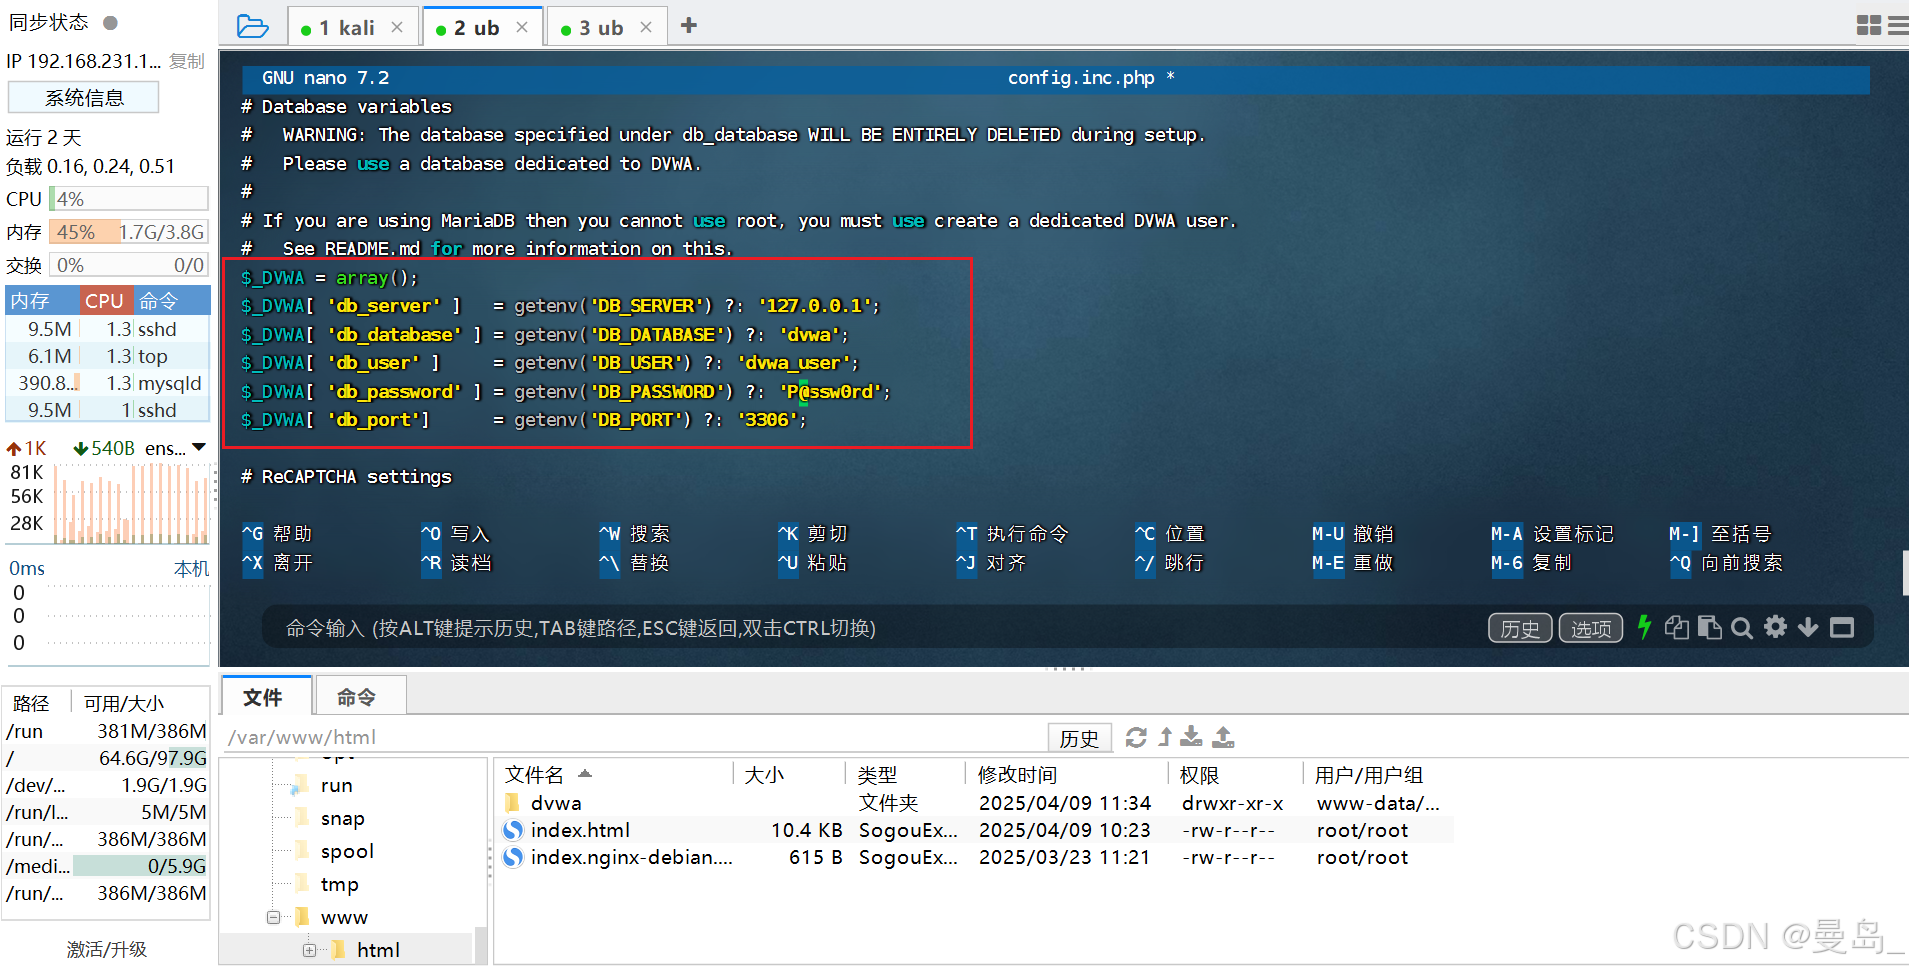Click the 内存 45% memory usage bar

click(x=129, y=232)
